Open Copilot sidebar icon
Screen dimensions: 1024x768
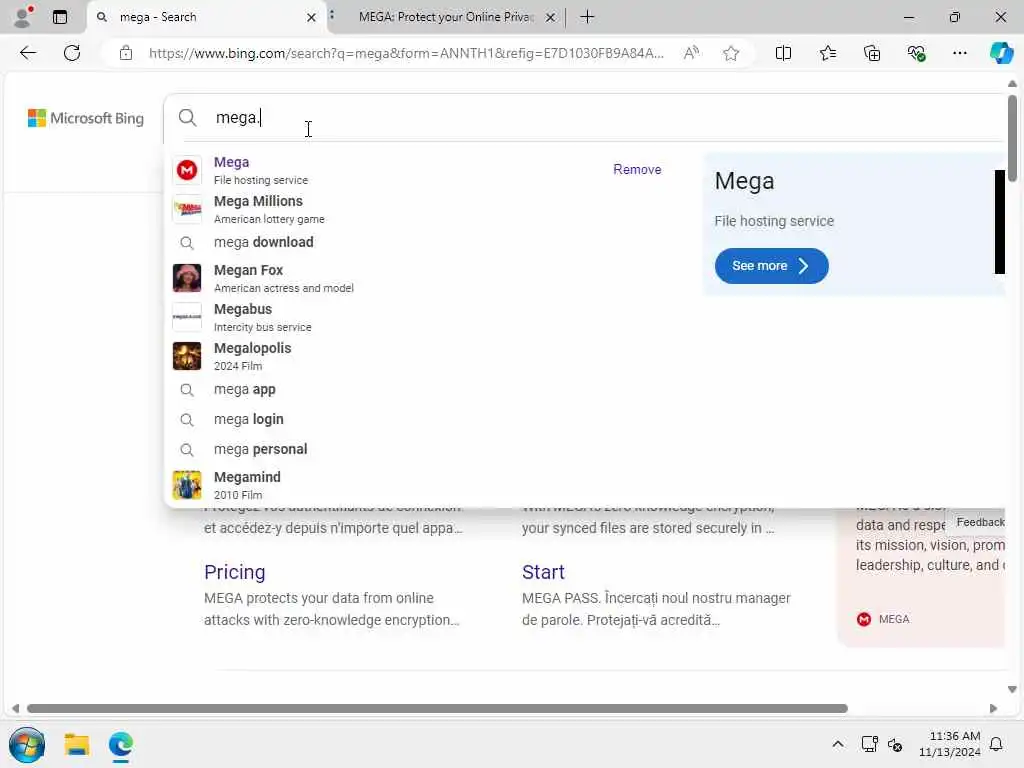(1001, 53)
